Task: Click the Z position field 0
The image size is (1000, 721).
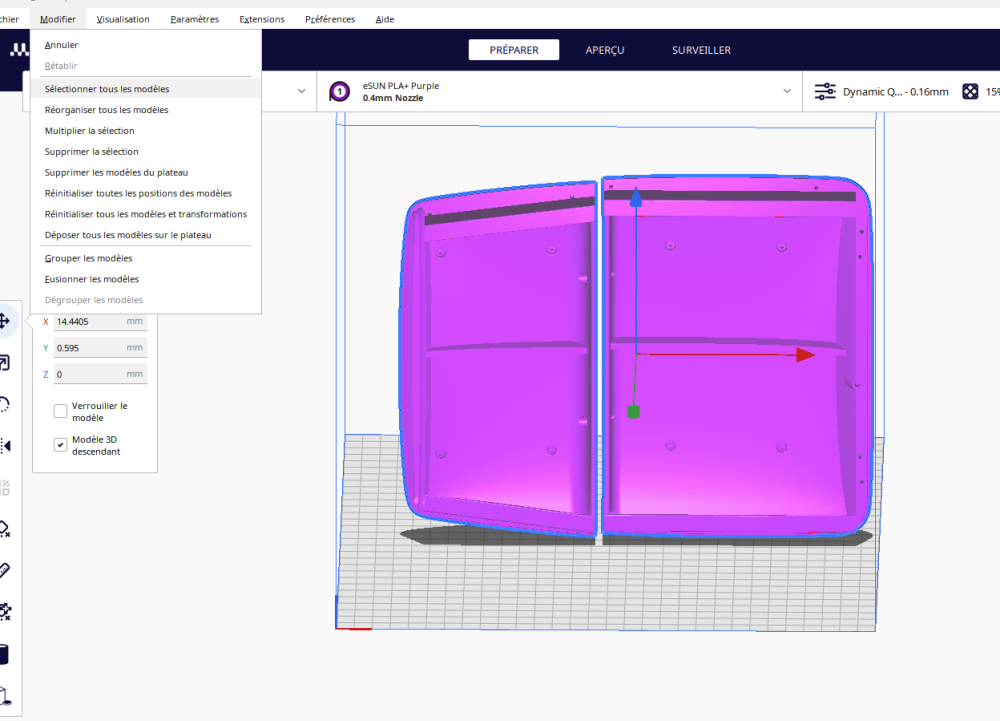Action: tap(100, 374)
